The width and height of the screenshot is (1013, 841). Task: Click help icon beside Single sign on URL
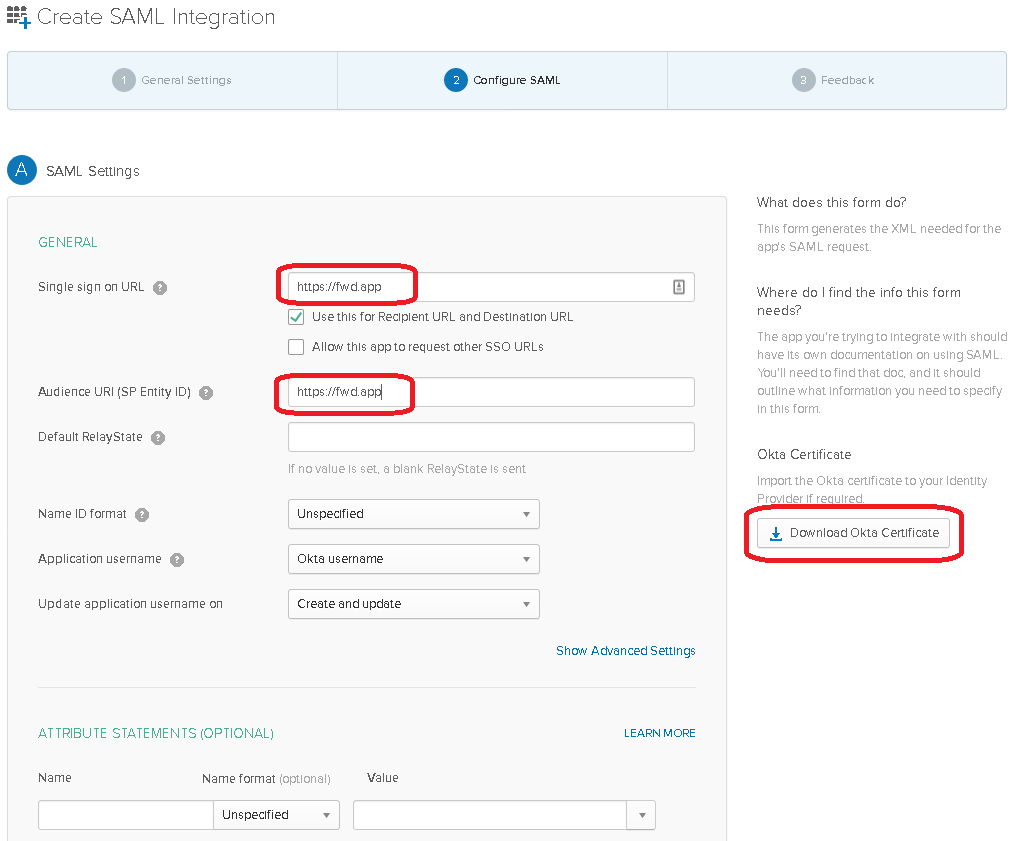160,288
